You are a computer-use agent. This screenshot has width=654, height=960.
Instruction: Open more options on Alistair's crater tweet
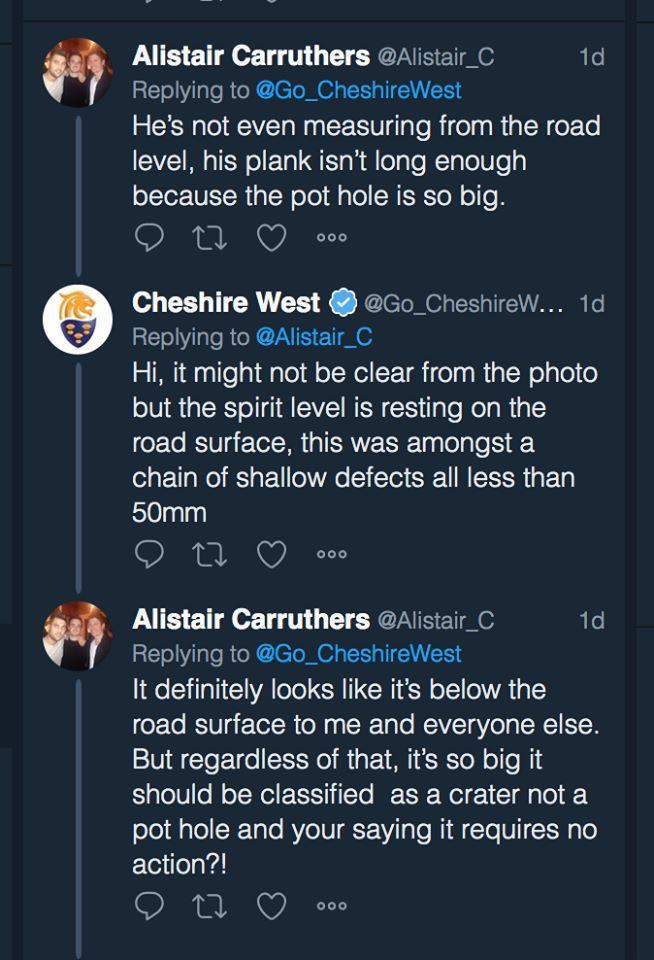tap(331, 905)
